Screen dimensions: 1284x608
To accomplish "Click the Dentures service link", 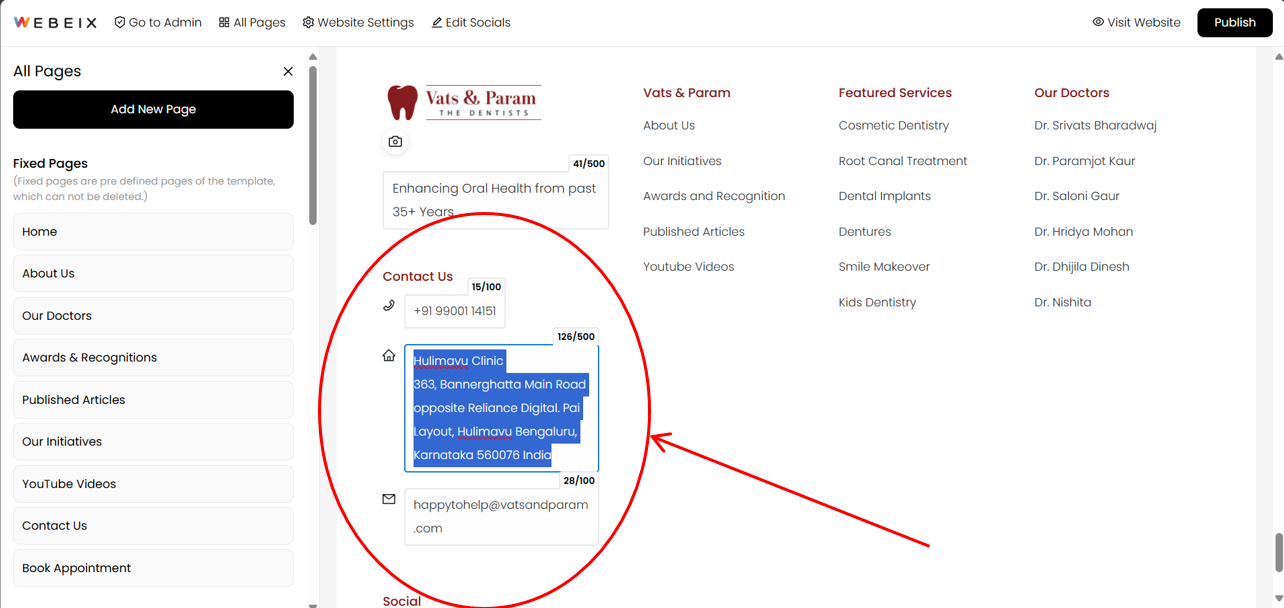I will point(865,231).
